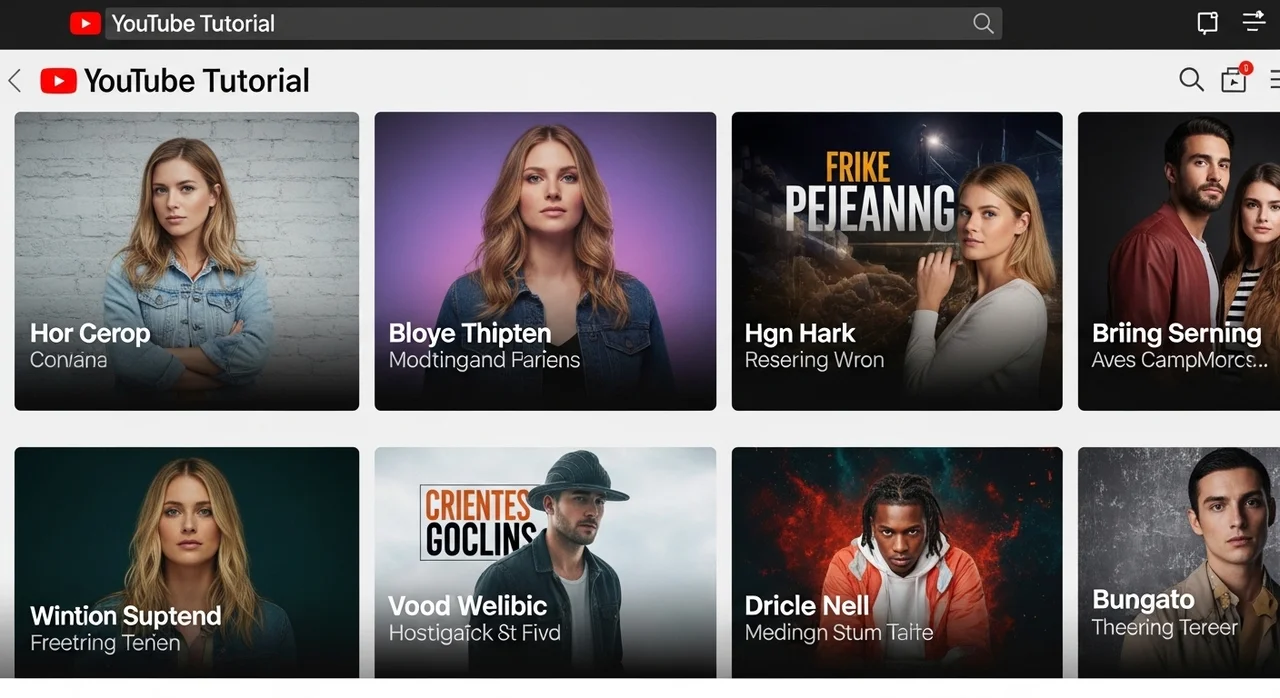Open the video library icon with red badge
The width and height of the screenshot is (1280, 698).
1234,81
